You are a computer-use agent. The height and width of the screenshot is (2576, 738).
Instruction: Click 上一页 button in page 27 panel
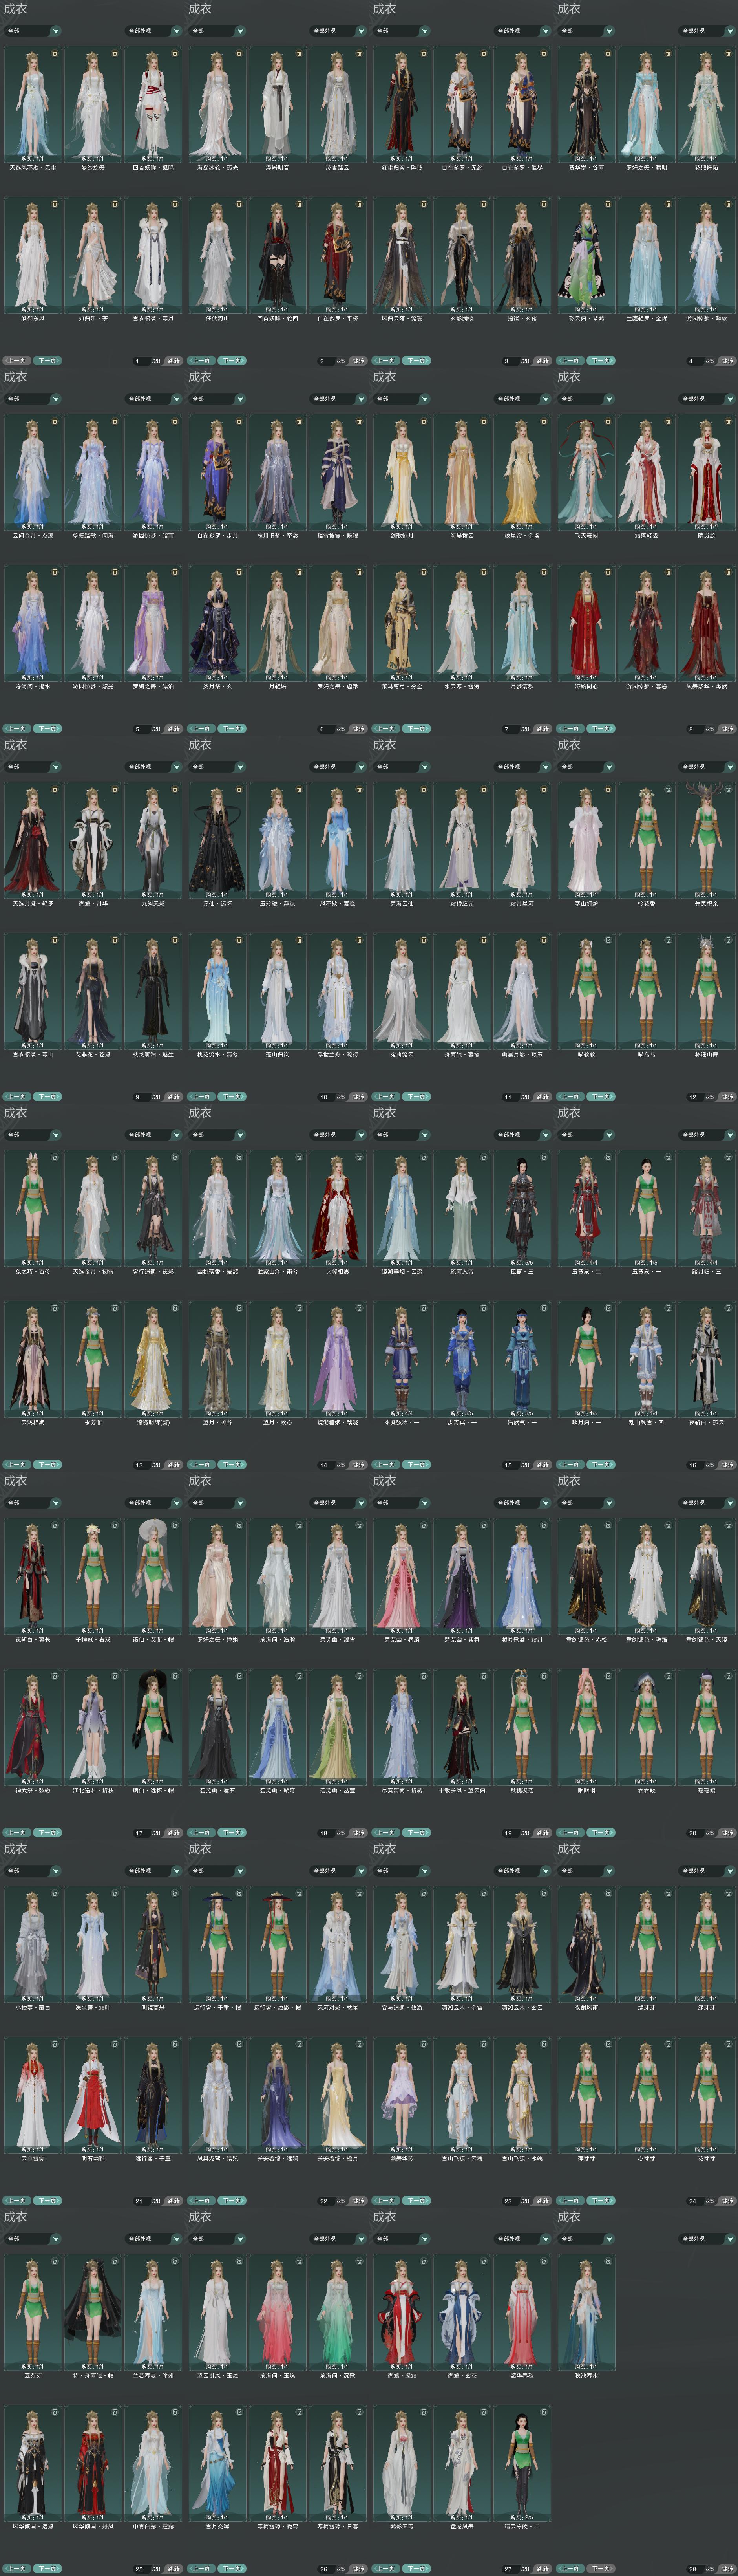(x=386, y=2568)
